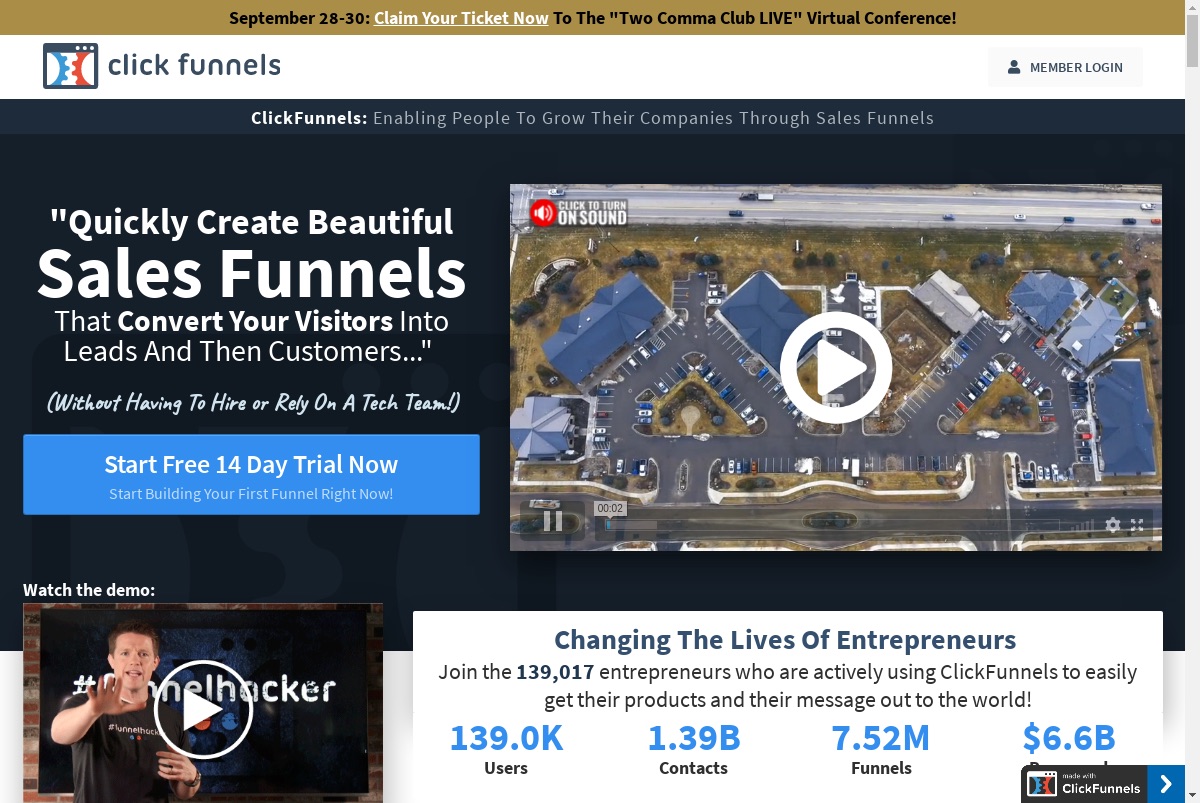1200x803 pixels.
Task: Click the Changing The Lives Of Entrepreneurs heading
Action: (x=785, y=640)
